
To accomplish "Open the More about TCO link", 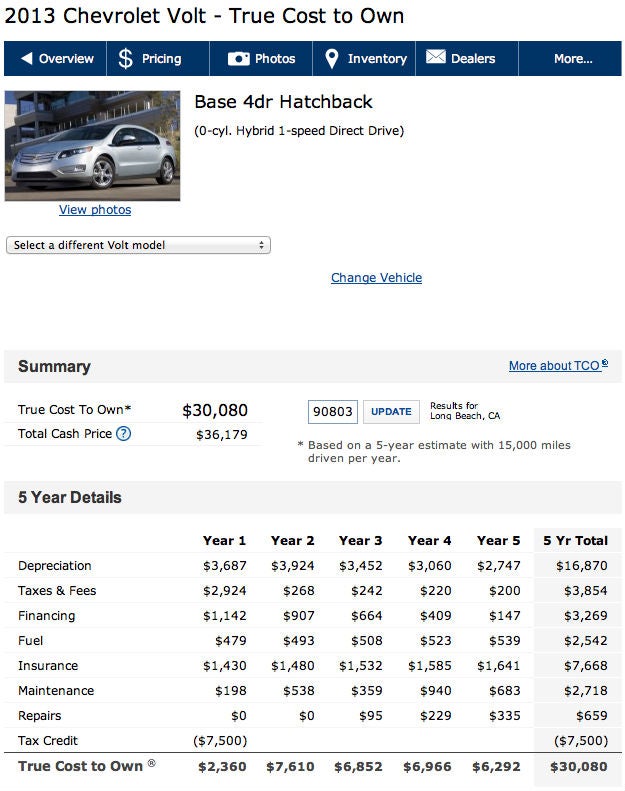I will pyautogui.click(x=554, y=366).
